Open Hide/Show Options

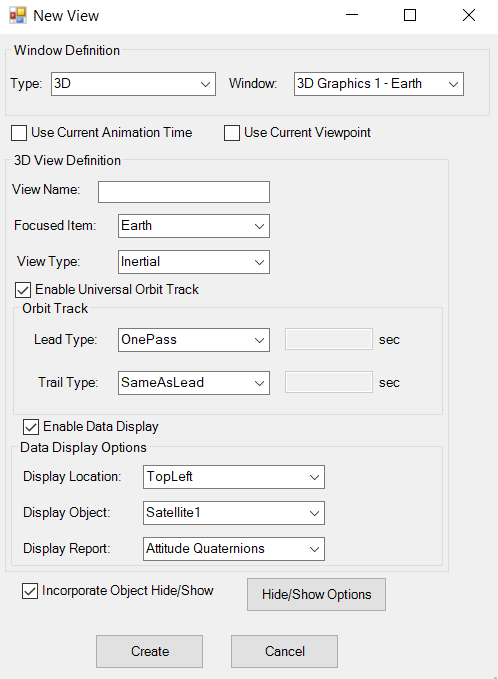pyautogui.click(x=316, y=595)
